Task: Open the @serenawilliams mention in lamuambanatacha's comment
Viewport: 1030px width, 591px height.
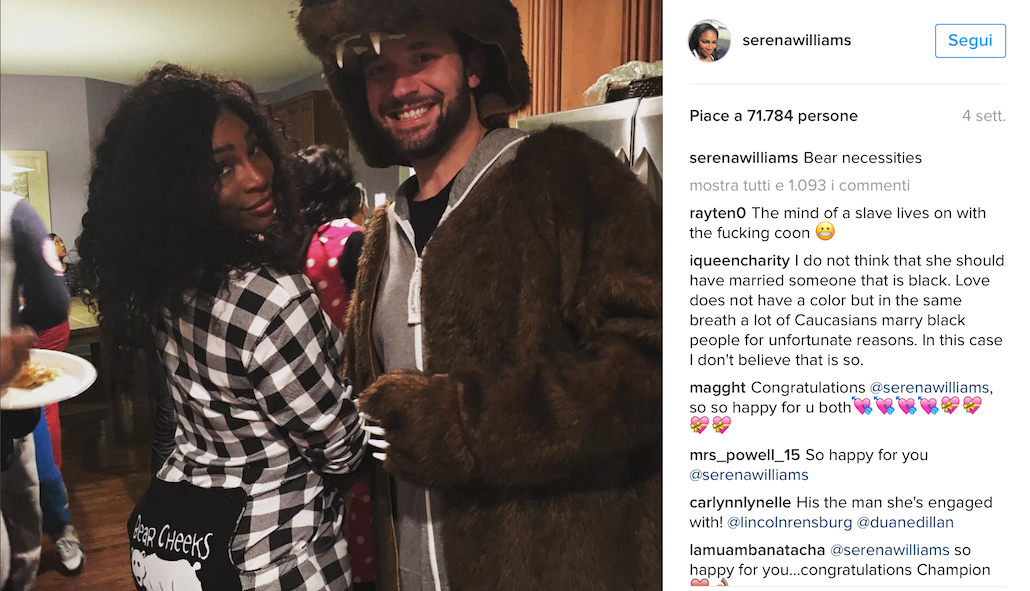Action: tap(889, 550)
